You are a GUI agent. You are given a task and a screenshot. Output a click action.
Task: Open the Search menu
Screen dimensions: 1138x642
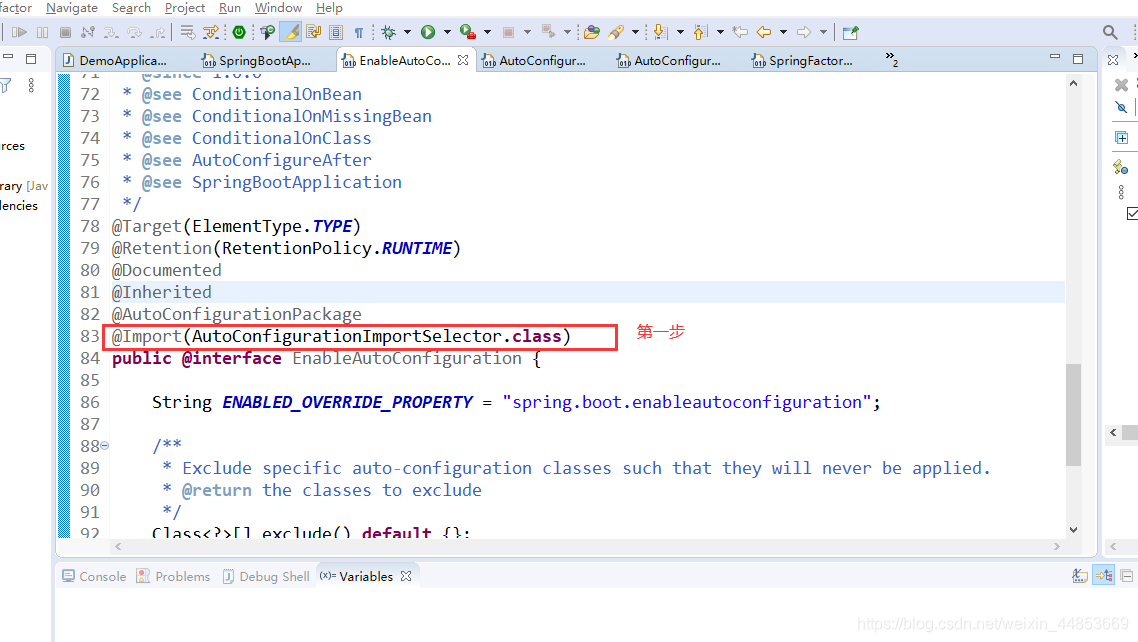click(131, 8)
